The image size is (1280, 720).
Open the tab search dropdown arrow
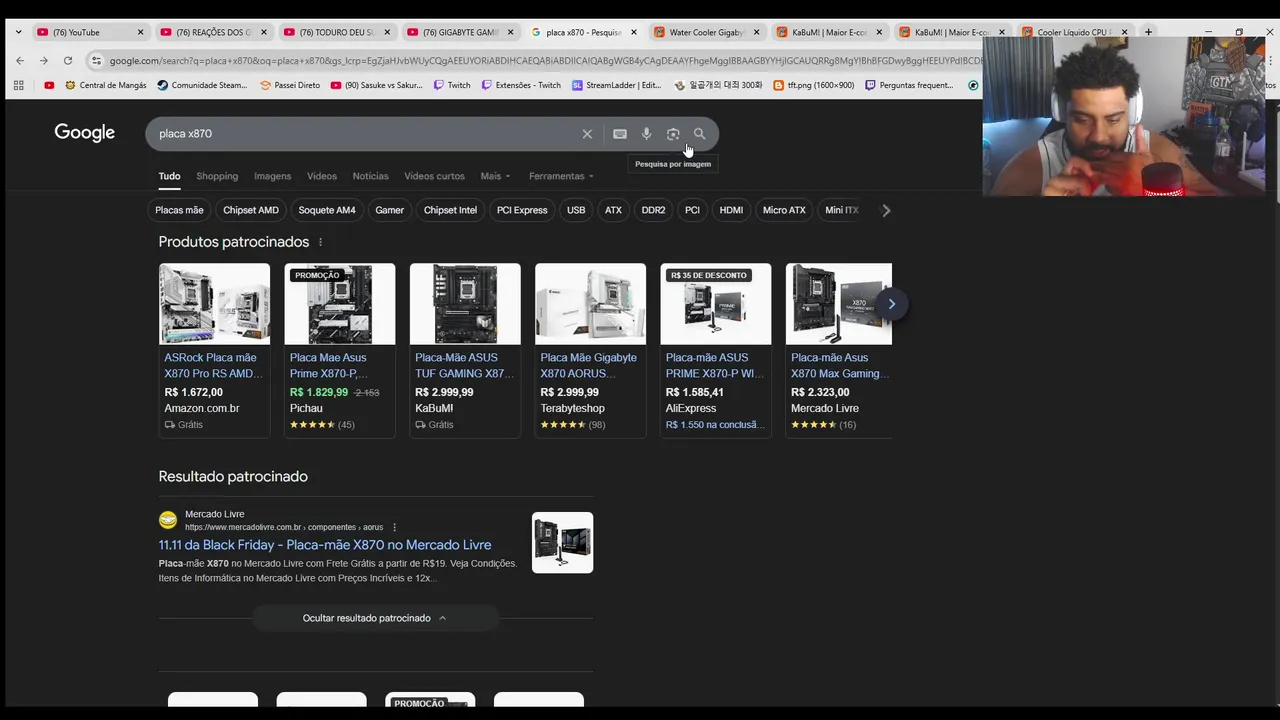point(18,32)
